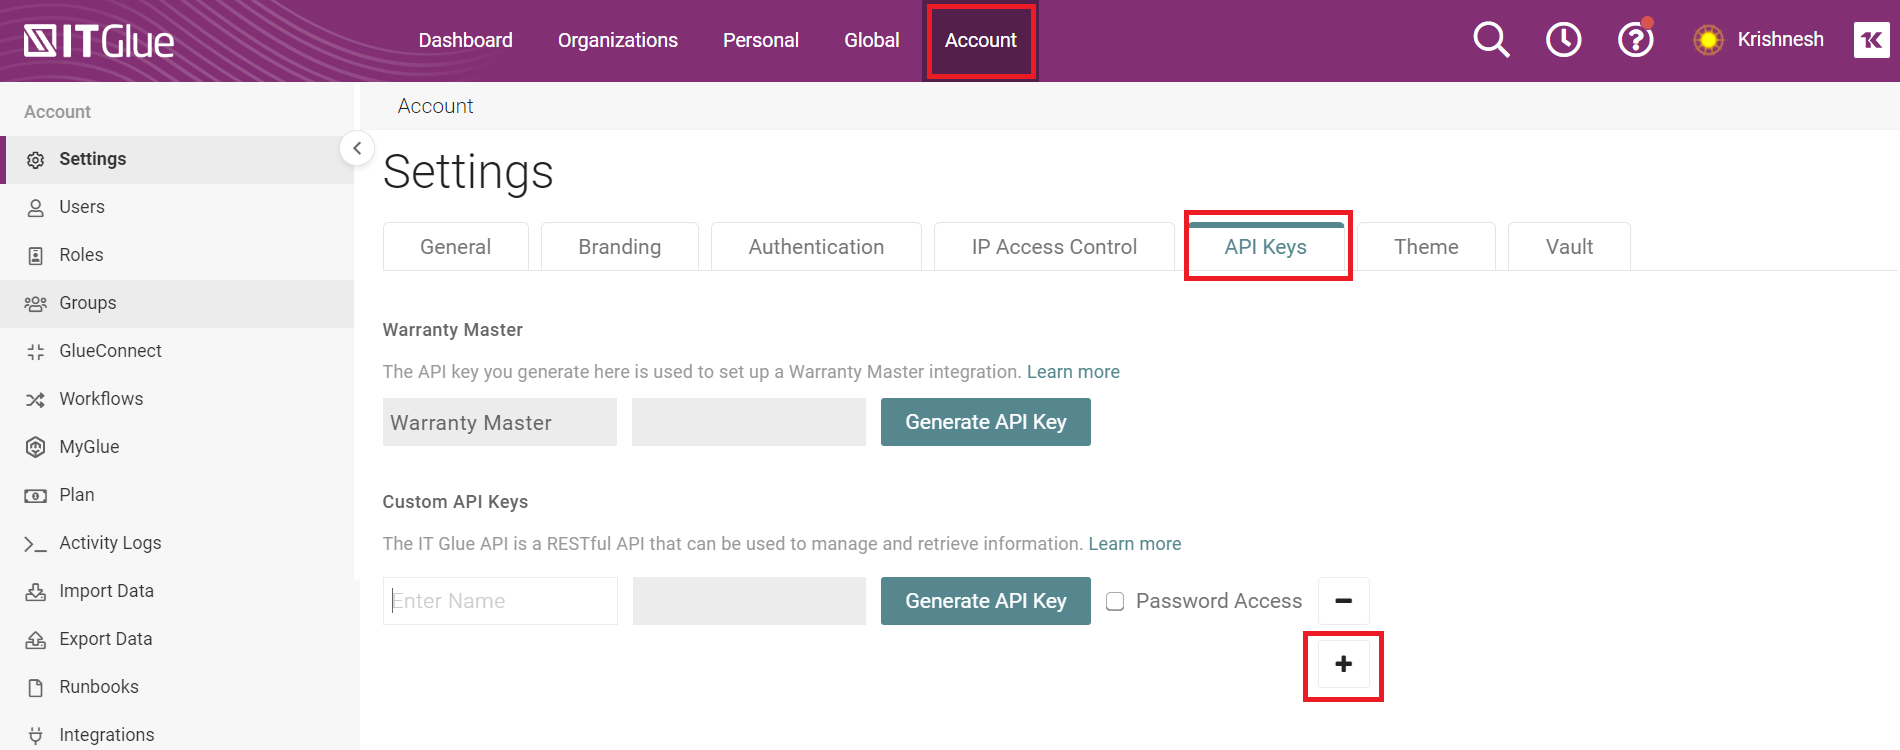Switch to the Vault tab

(x=1569, y=247)
